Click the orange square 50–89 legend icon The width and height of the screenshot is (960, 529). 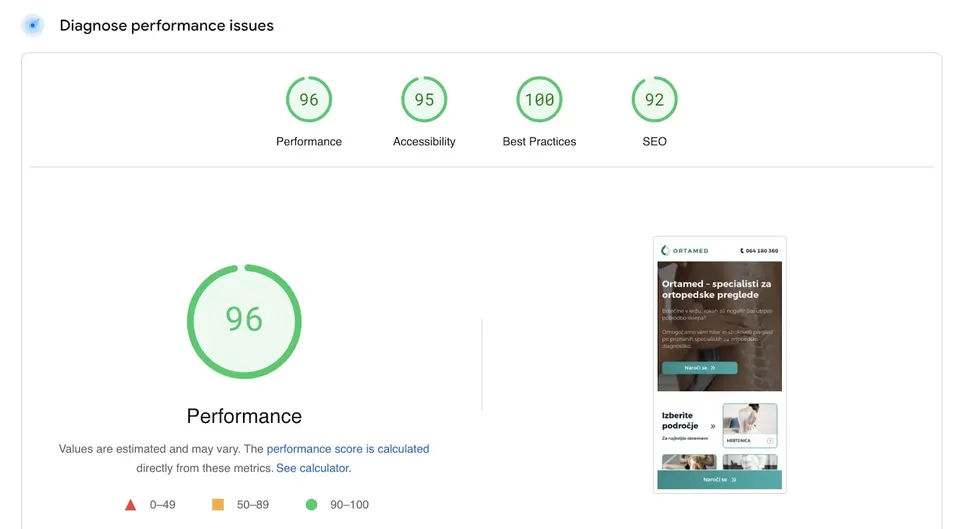pyautogui.click(x=218, y=505)
